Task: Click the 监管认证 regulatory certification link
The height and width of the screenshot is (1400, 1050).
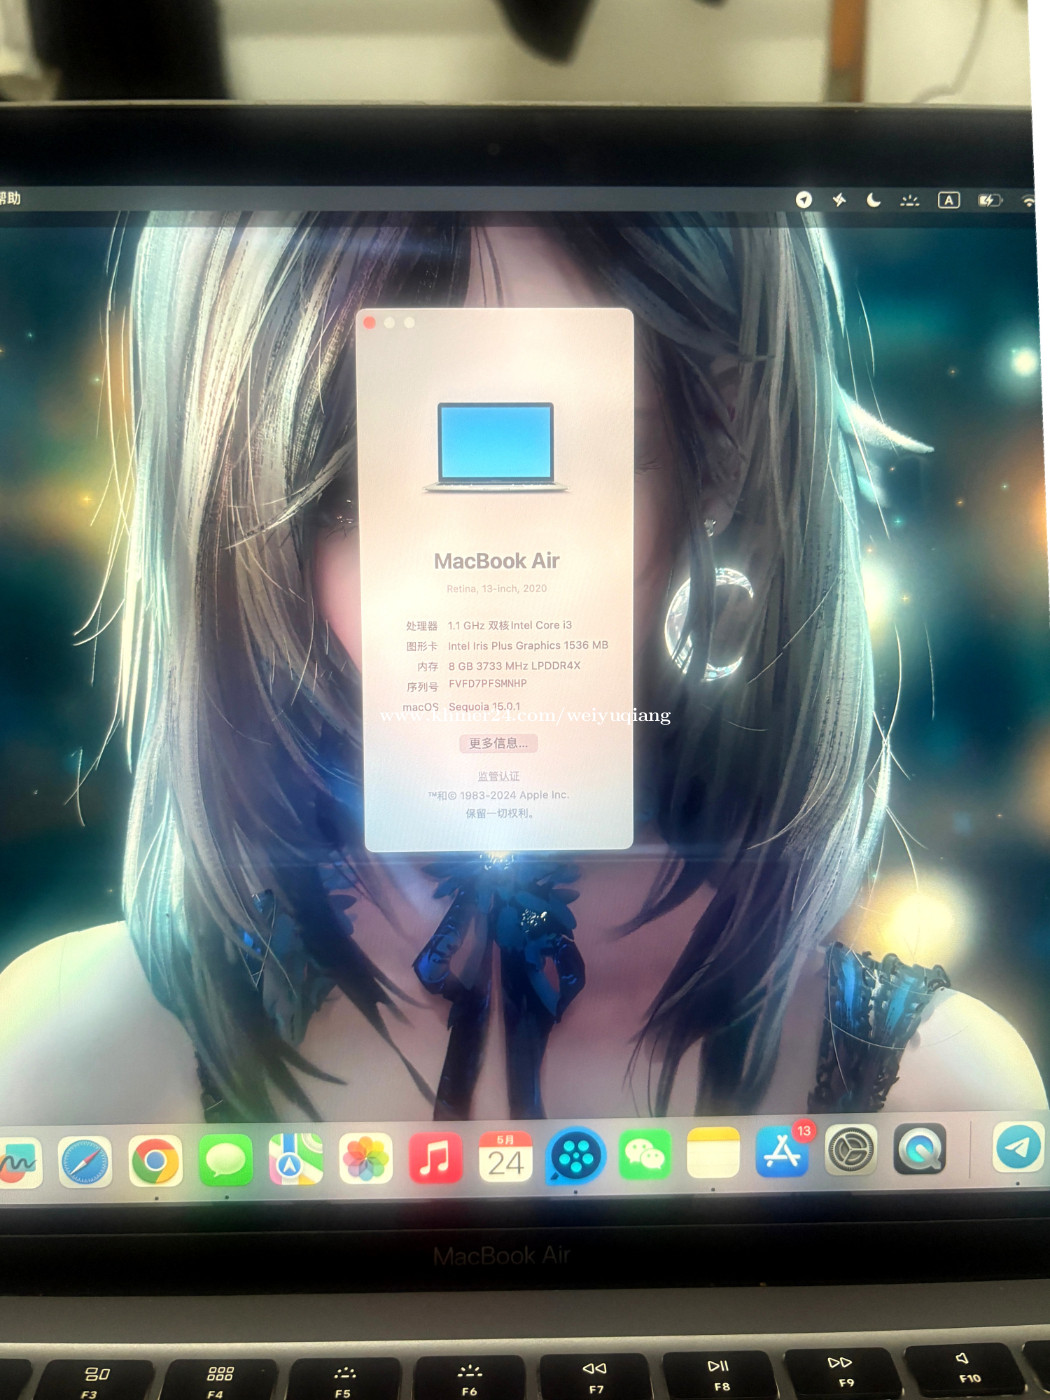Action: click(498, 776)
